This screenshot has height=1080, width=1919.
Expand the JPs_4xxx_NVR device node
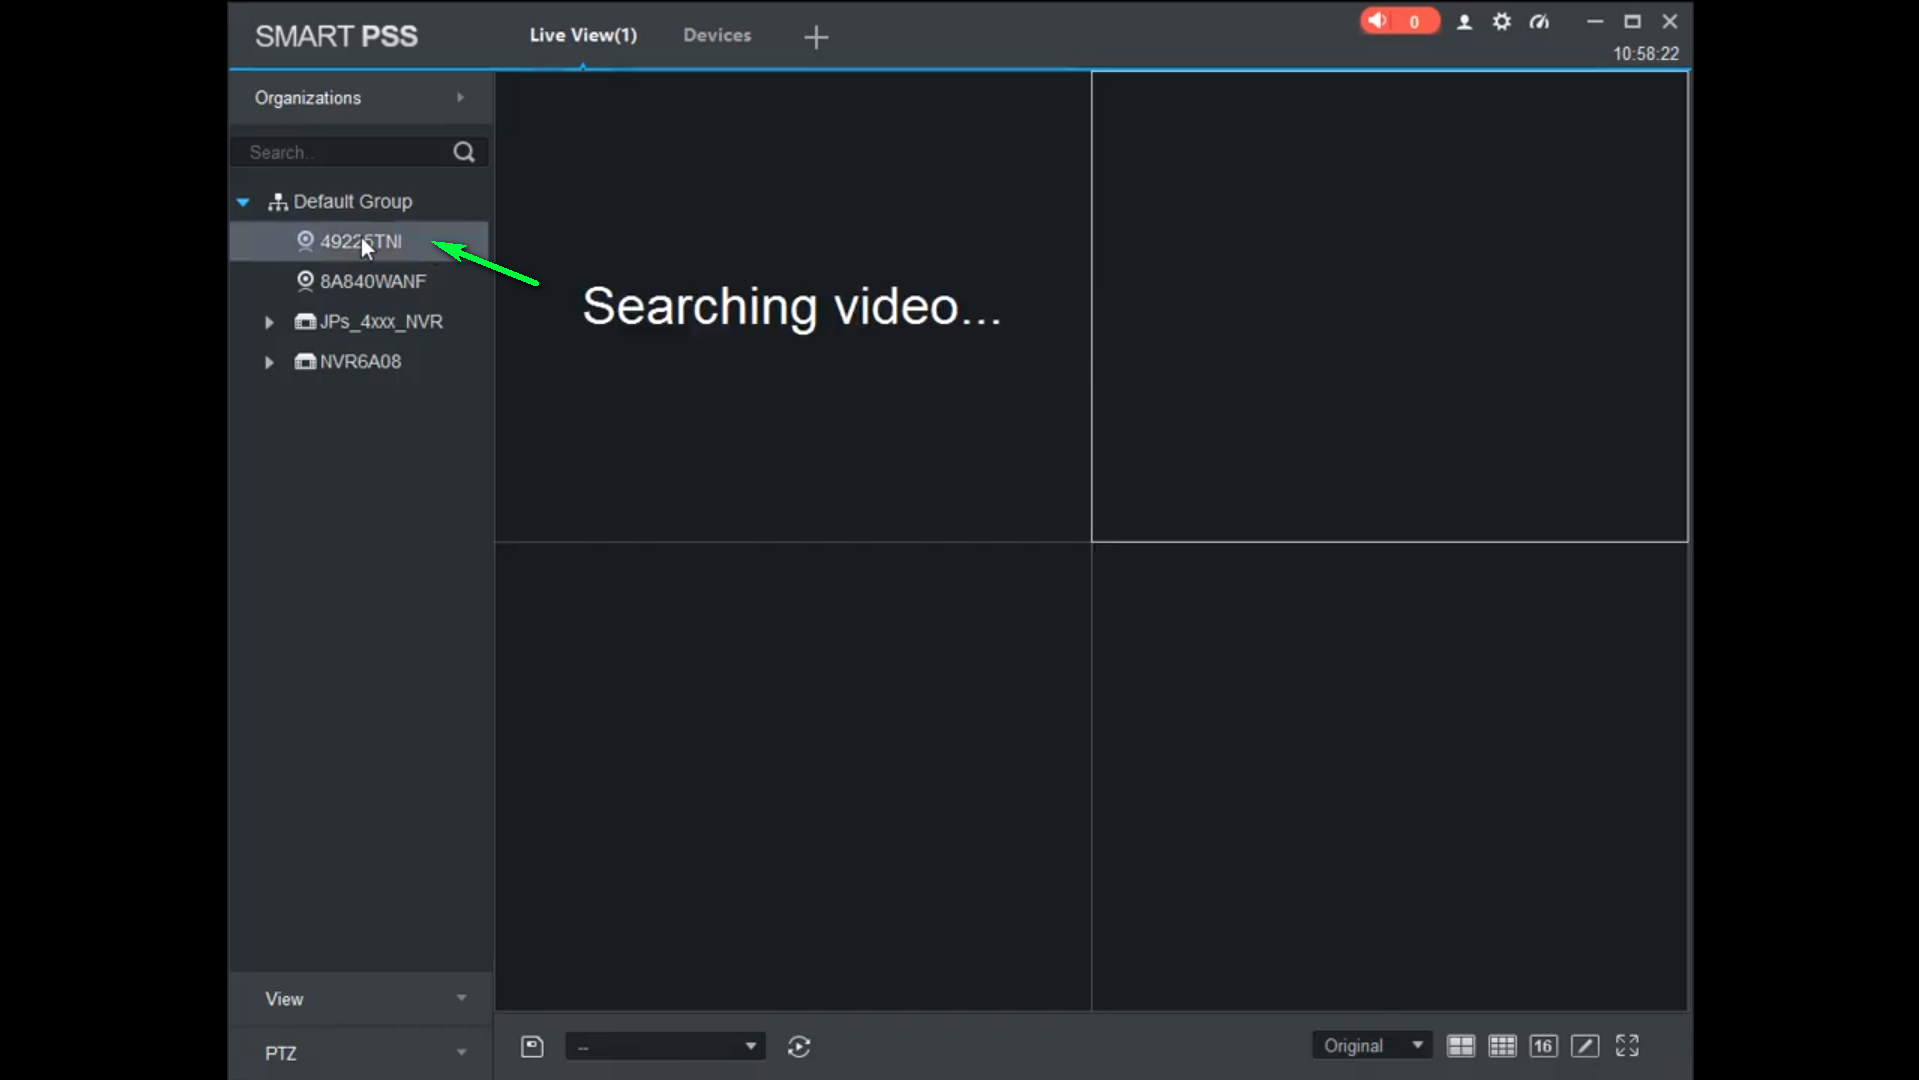coord(269,322)
